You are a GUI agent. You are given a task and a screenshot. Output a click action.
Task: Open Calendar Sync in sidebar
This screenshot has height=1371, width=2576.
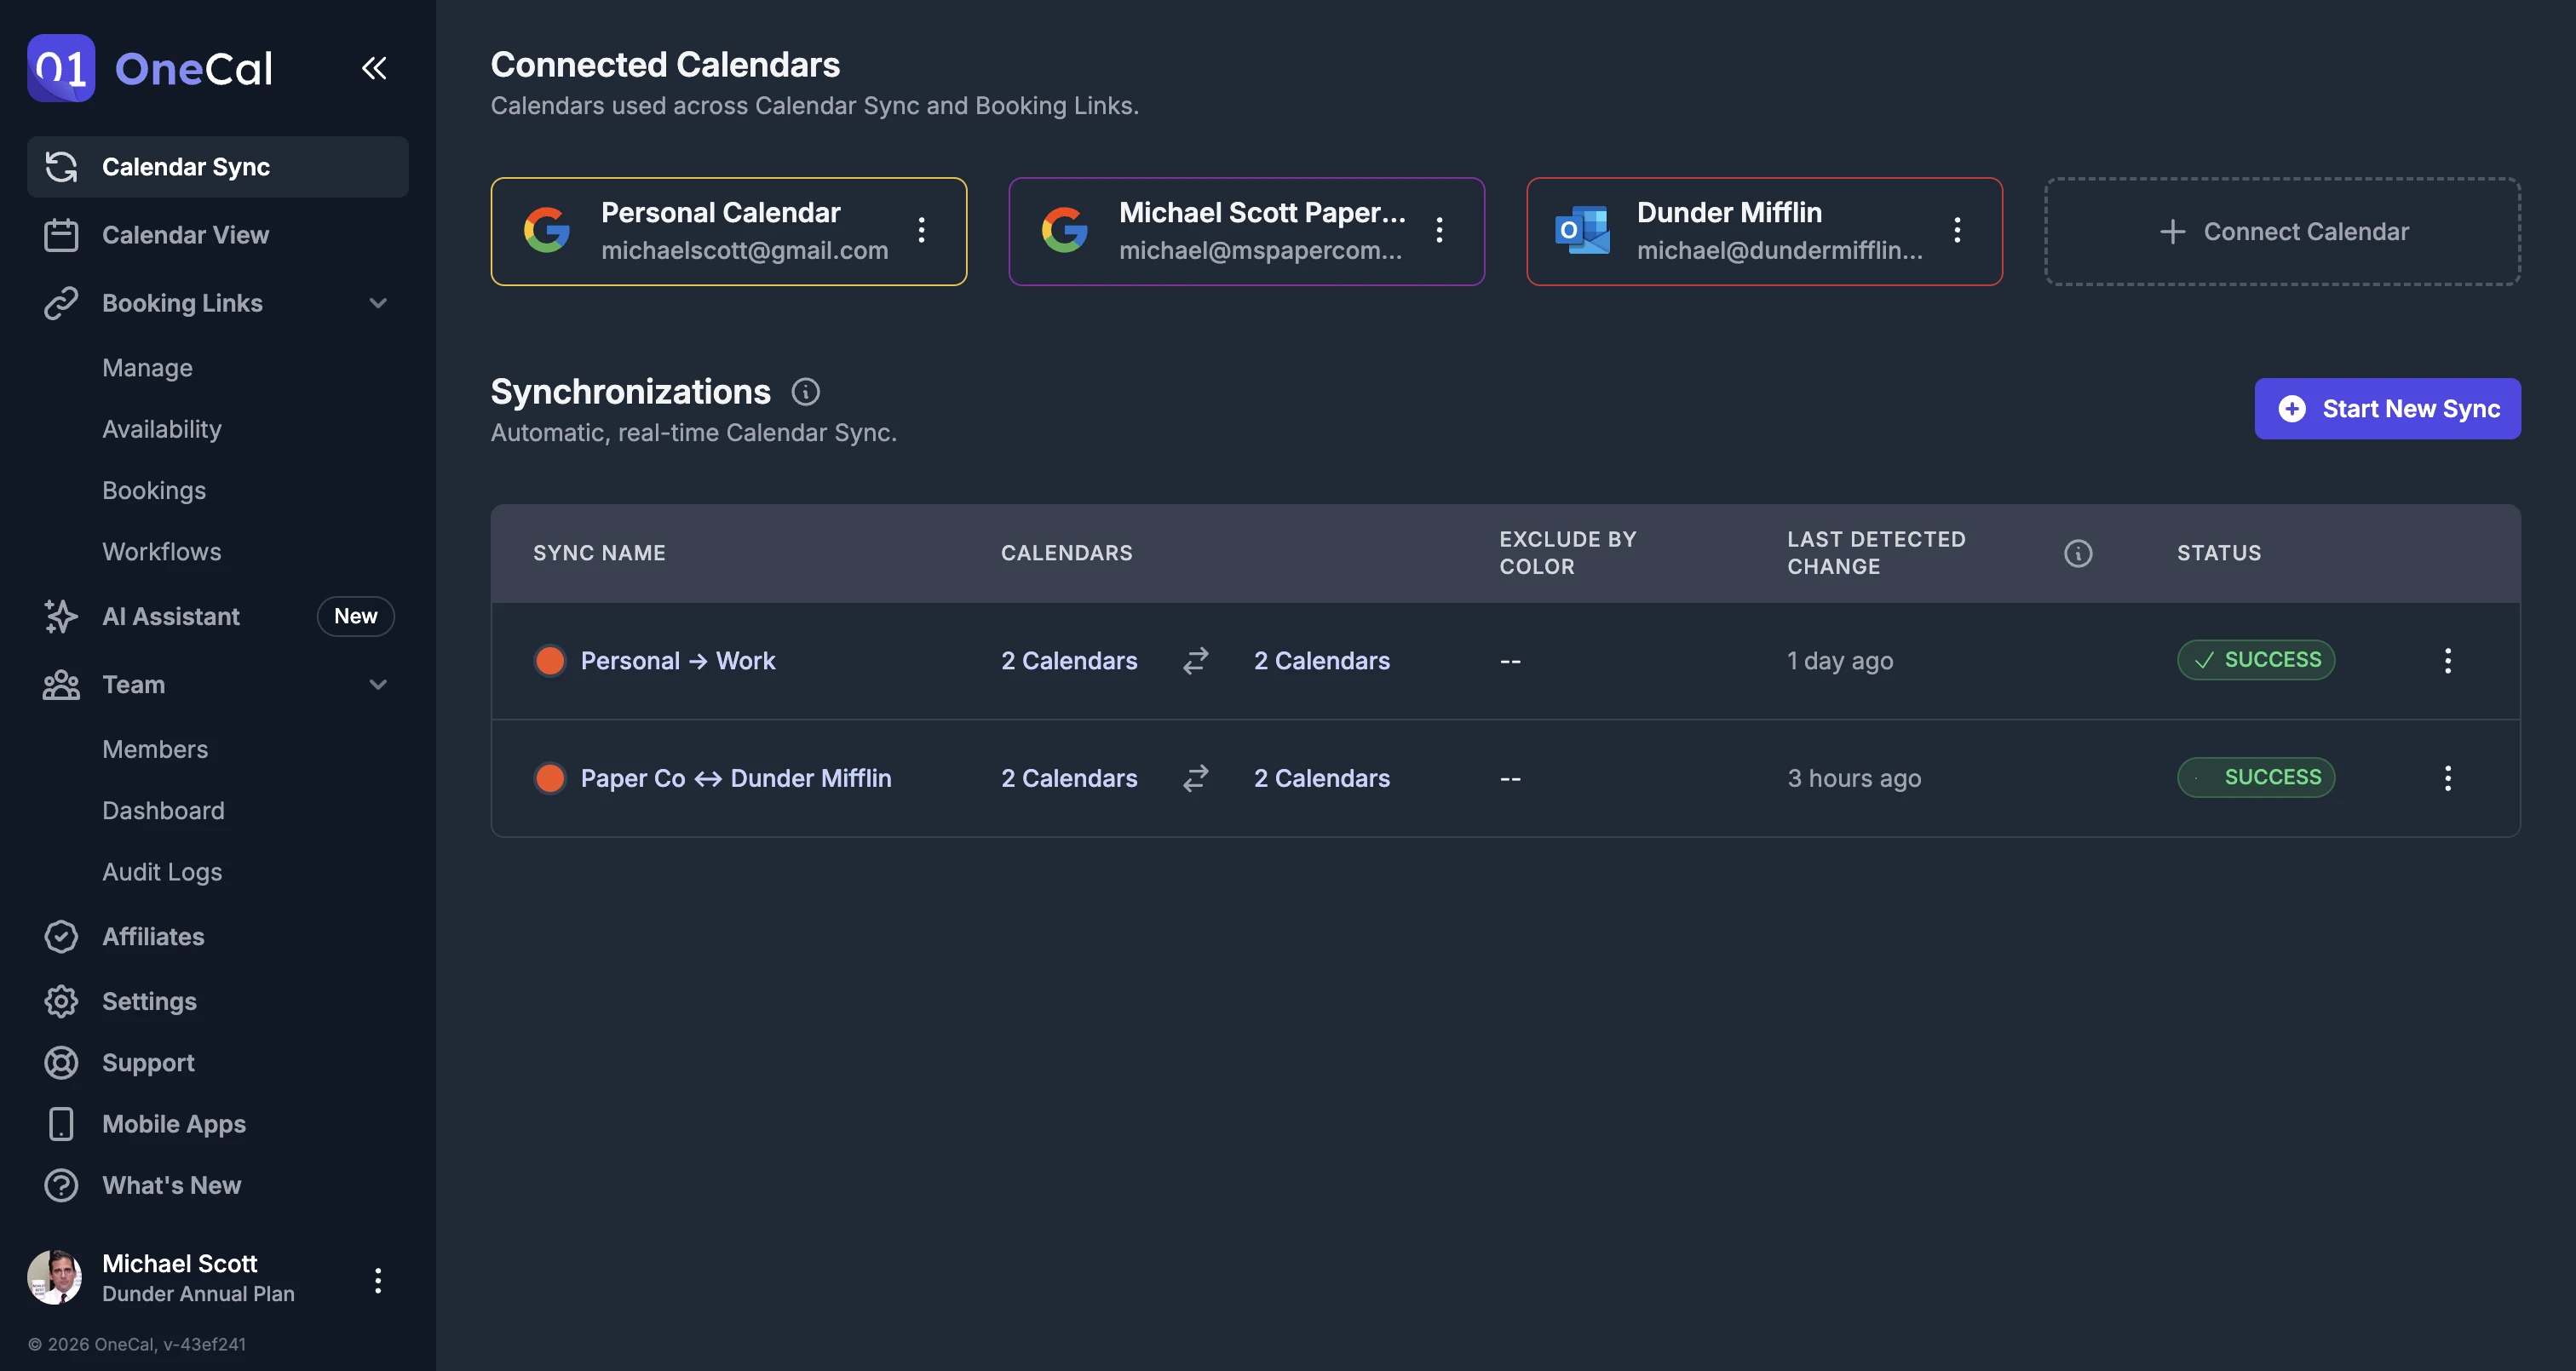(x=218, y=167)
